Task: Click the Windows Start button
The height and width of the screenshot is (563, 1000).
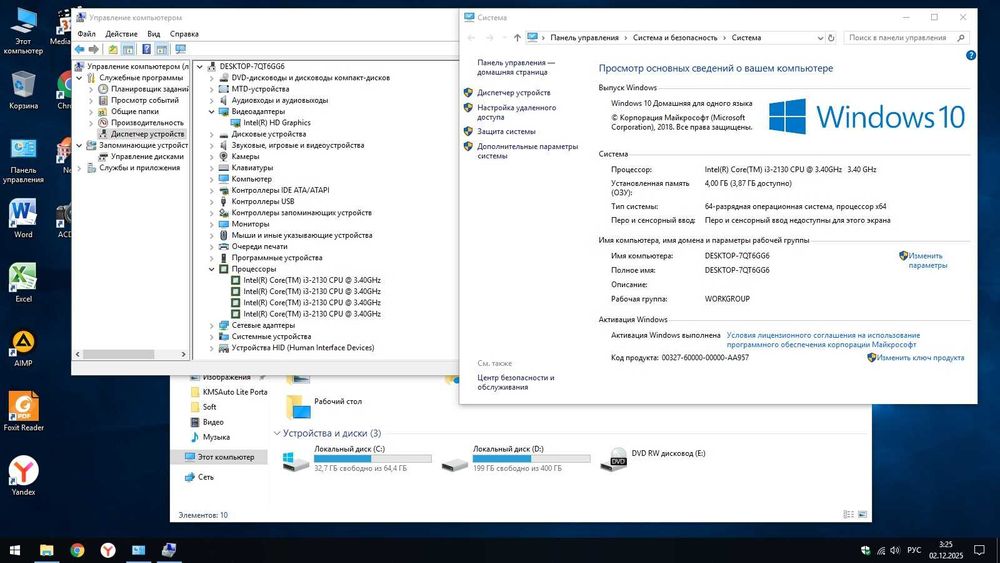Action: [15, 550]
